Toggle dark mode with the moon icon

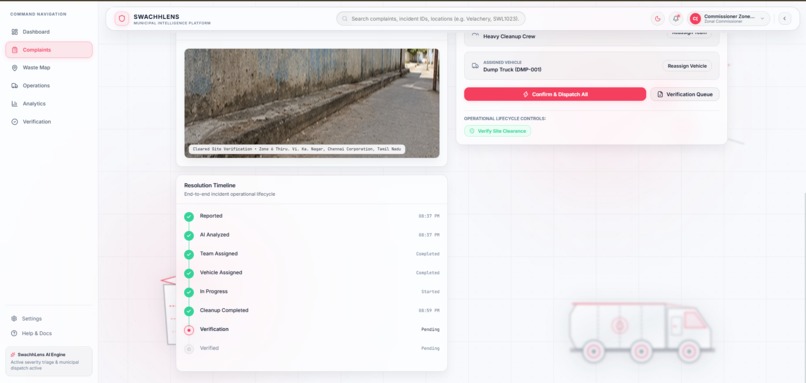pyautogui.click(x=657, y=19)
